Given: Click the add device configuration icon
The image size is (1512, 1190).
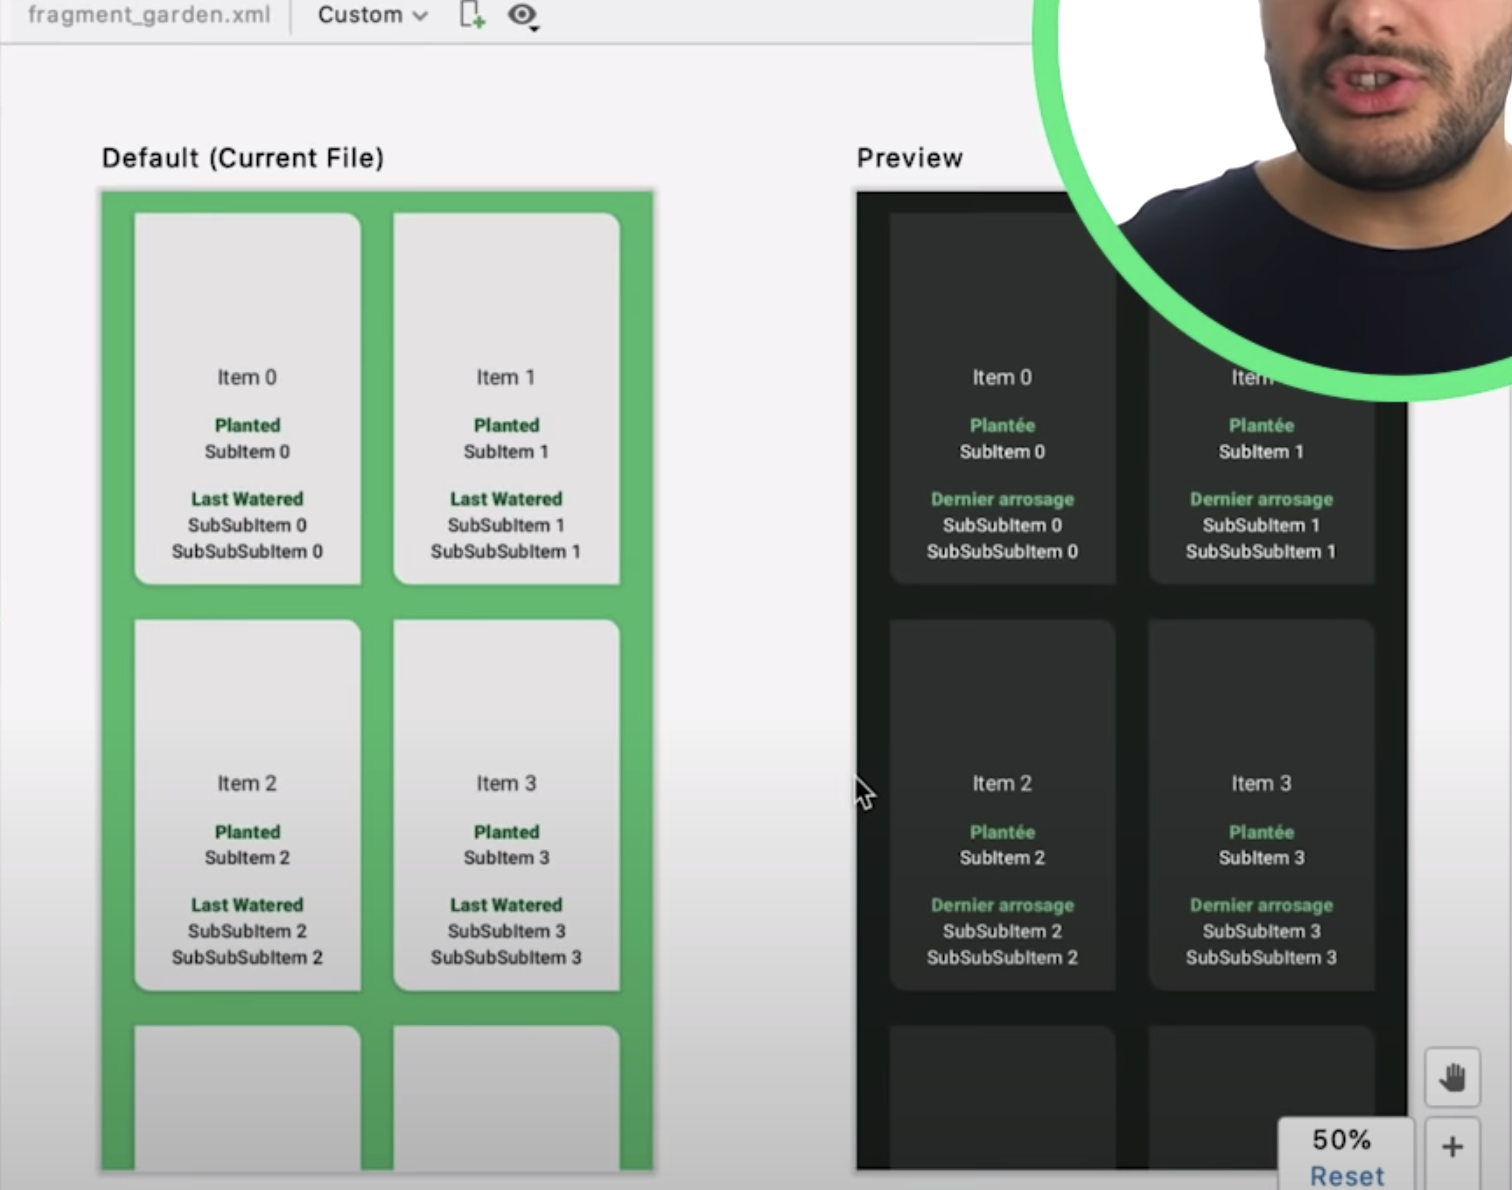Looking at the screenshot, I should 470,15.
